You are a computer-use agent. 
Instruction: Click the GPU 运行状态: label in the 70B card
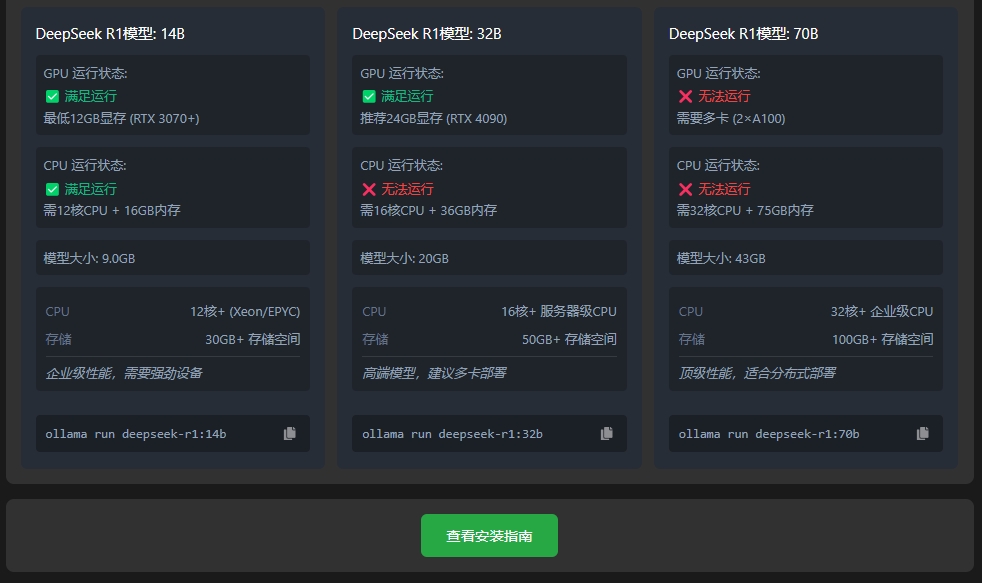[718, 73]
